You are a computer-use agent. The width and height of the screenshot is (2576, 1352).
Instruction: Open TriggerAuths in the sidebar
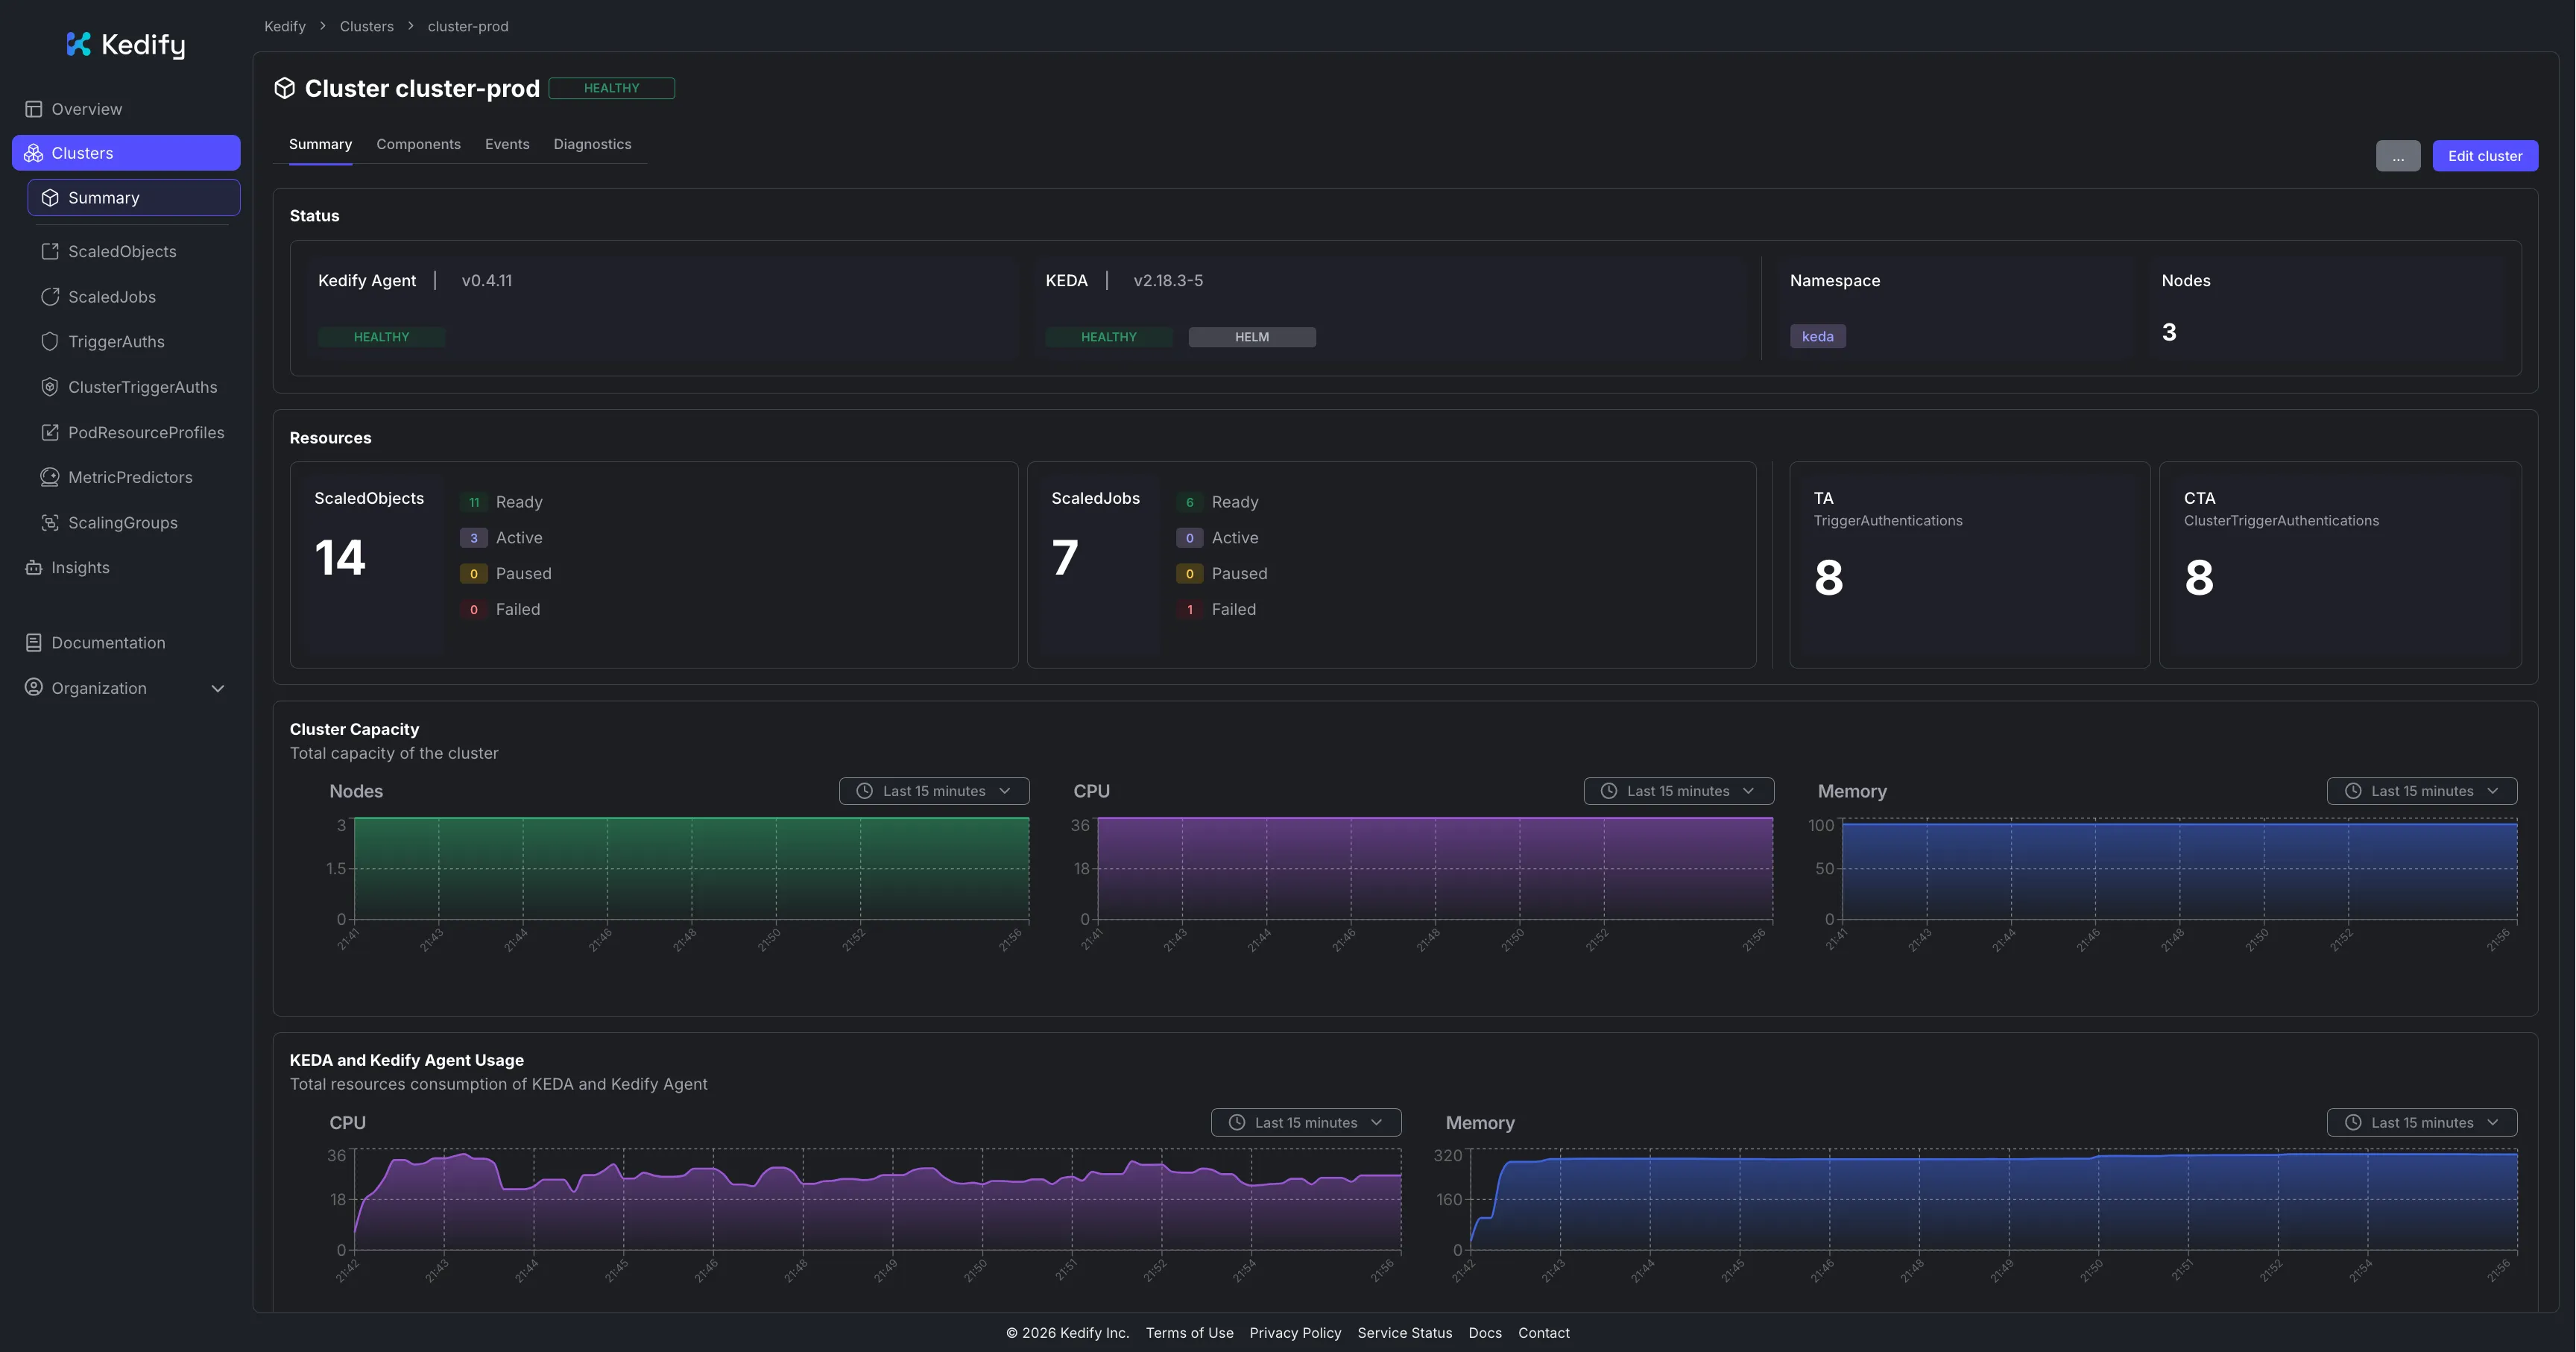click(x=133, y=342)
